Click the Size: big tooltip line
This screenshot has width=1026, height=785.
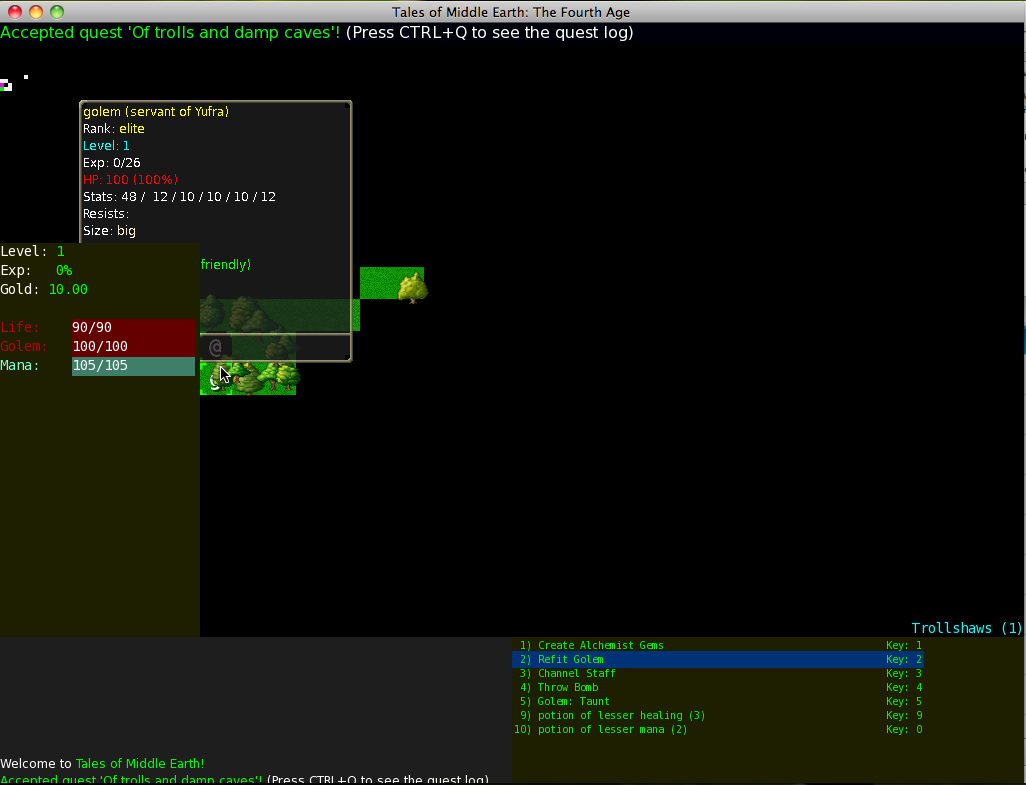[109, 231]
